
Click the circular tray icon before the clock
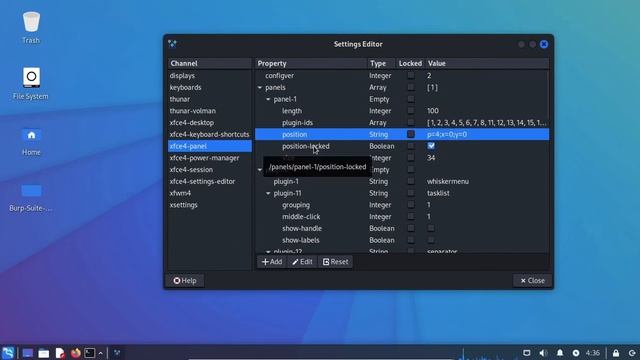pyautogui.click(x=576, y=353)
